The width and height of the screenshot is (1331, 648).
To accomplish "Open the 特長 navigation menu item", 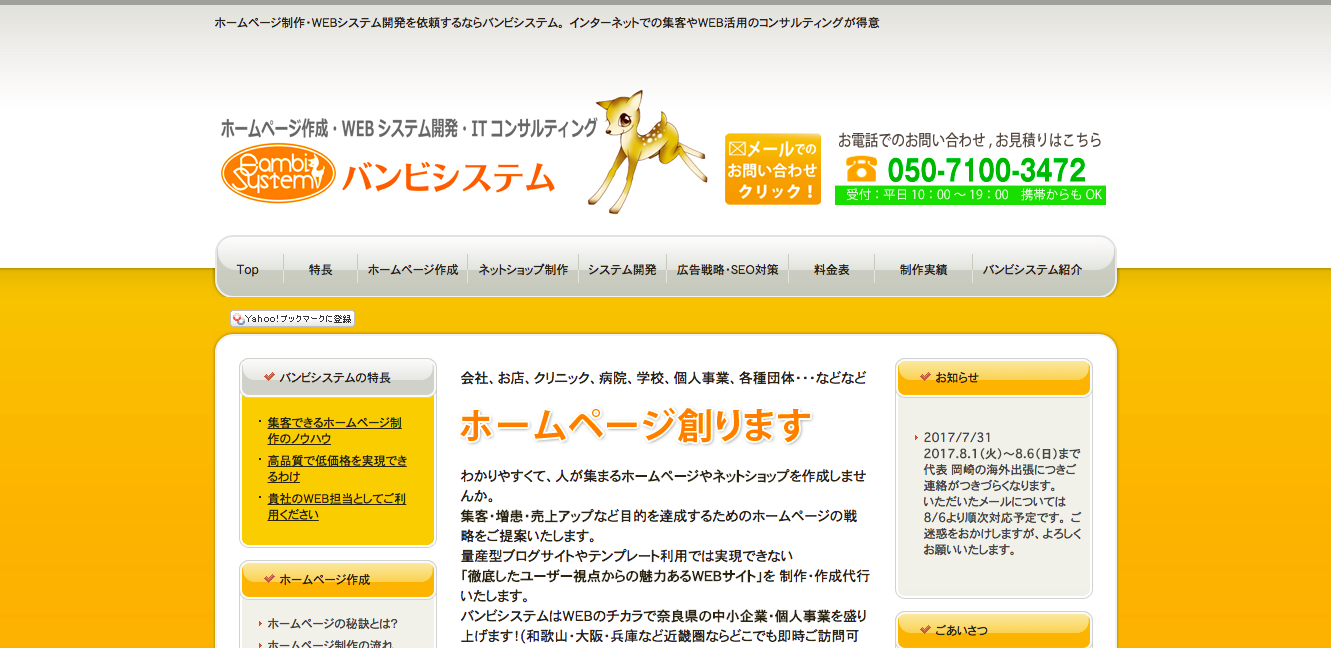I will click(320, 270).
